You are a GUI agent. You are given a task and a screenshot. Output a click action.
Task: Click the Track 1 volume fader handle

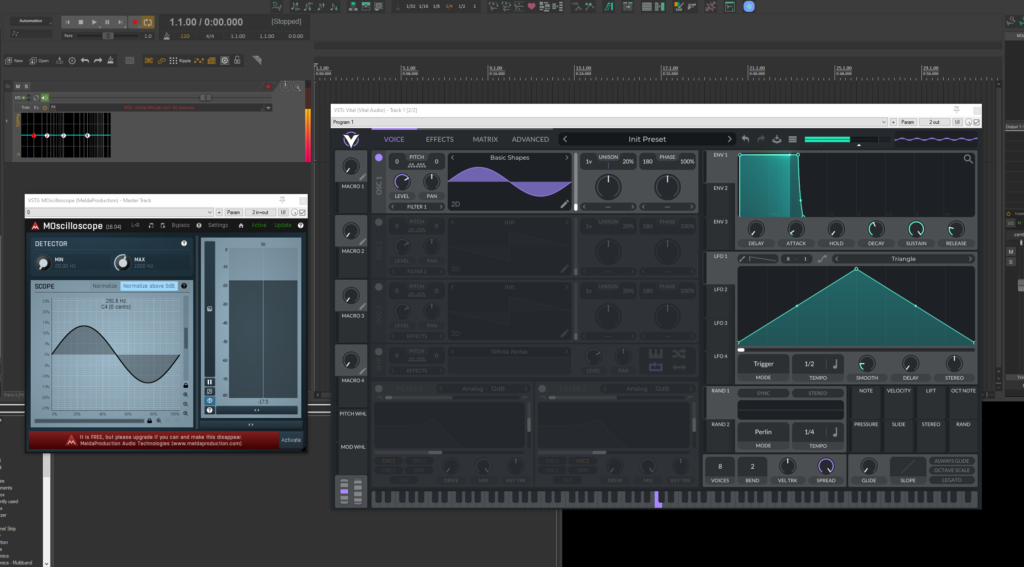click(x=205, y=97)
